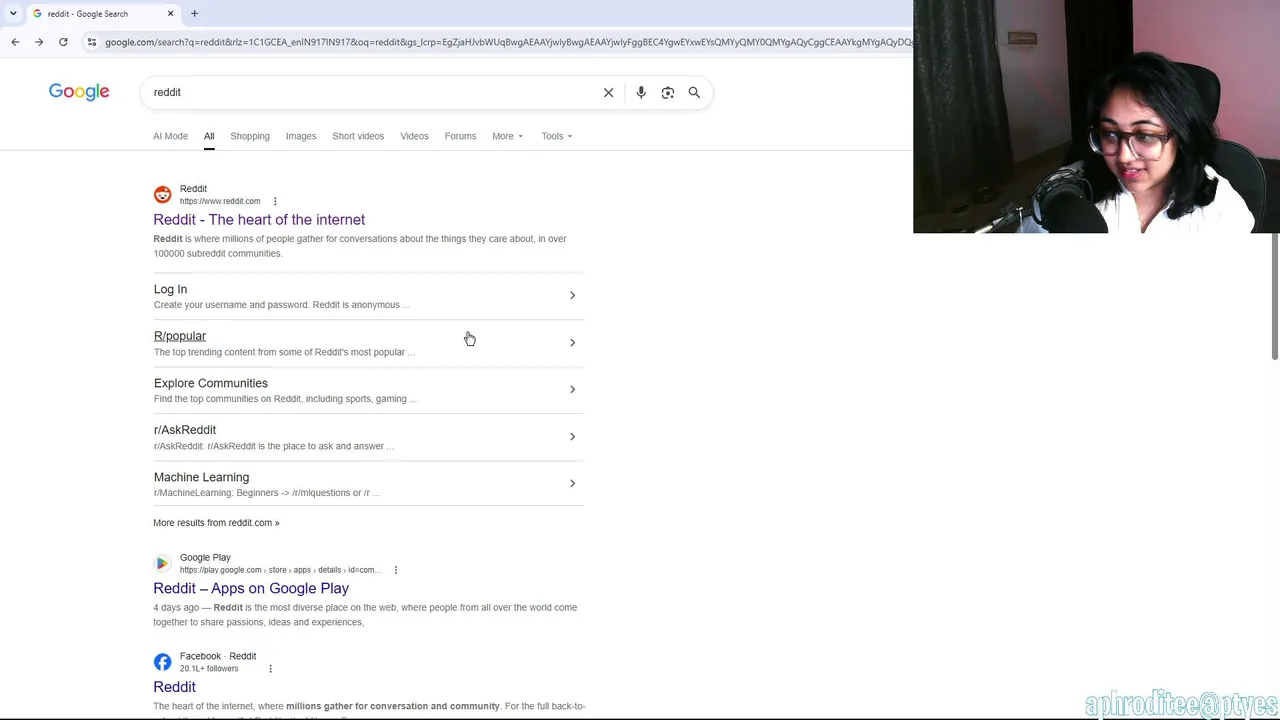This screenshot has width=1280, height=720.
Task: Reload the page with the refresh icon
Action: pyautogui.click(x=63, y=42)
